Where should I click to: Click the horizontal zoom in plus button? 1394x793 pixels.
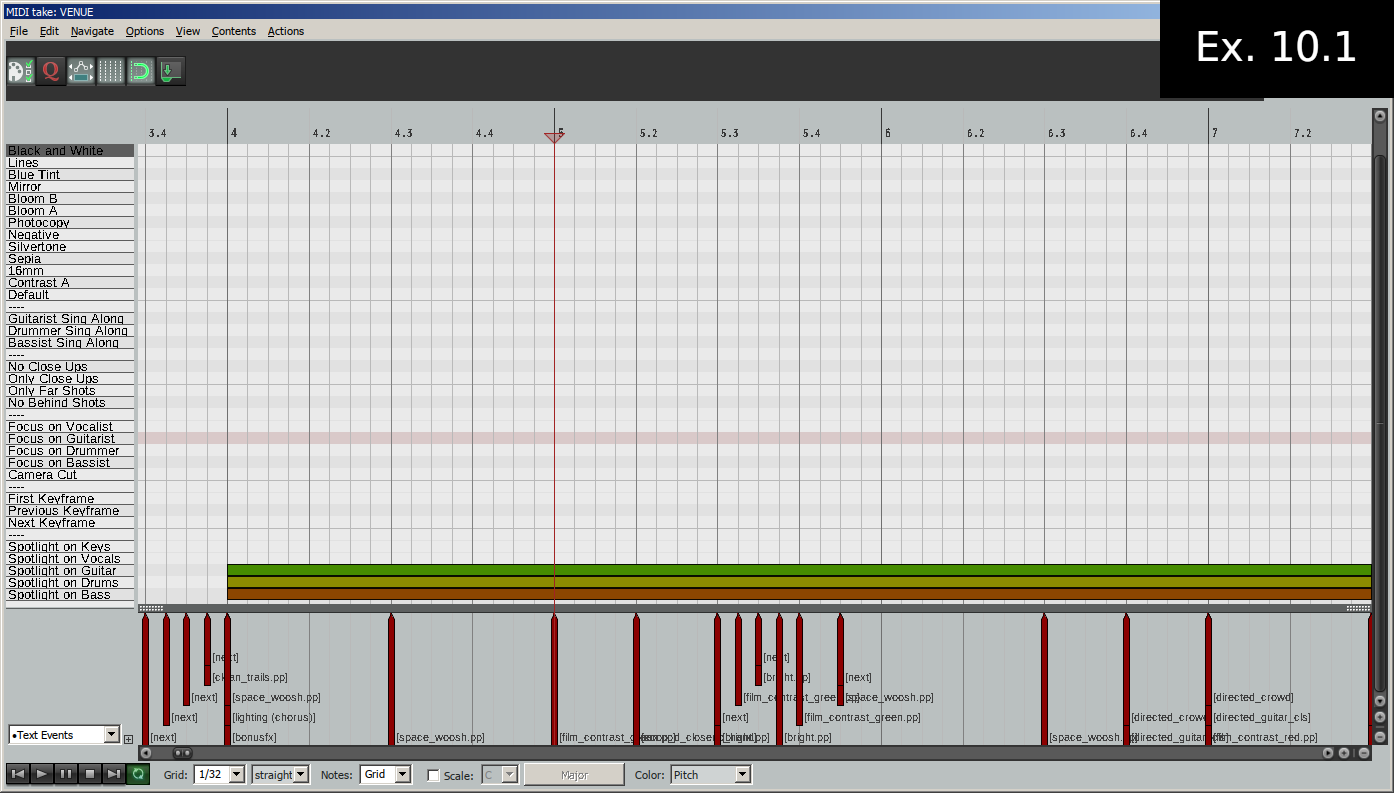[x=1344, y=753]
